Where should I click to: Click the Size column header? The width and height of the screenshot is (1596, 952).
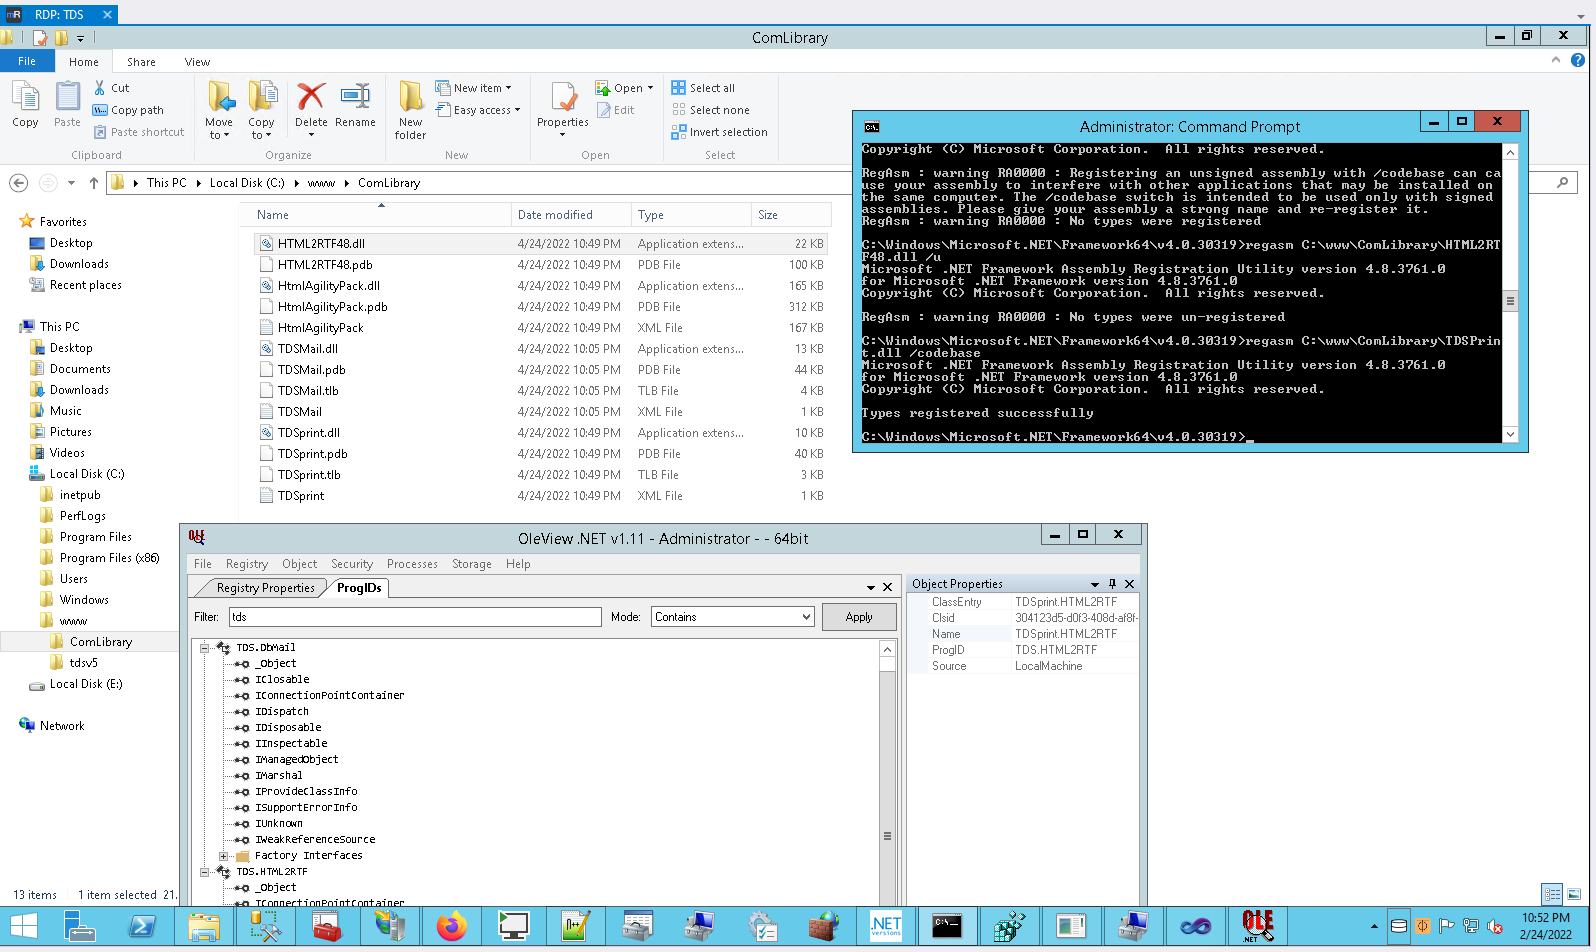click(x=790, y=215)
